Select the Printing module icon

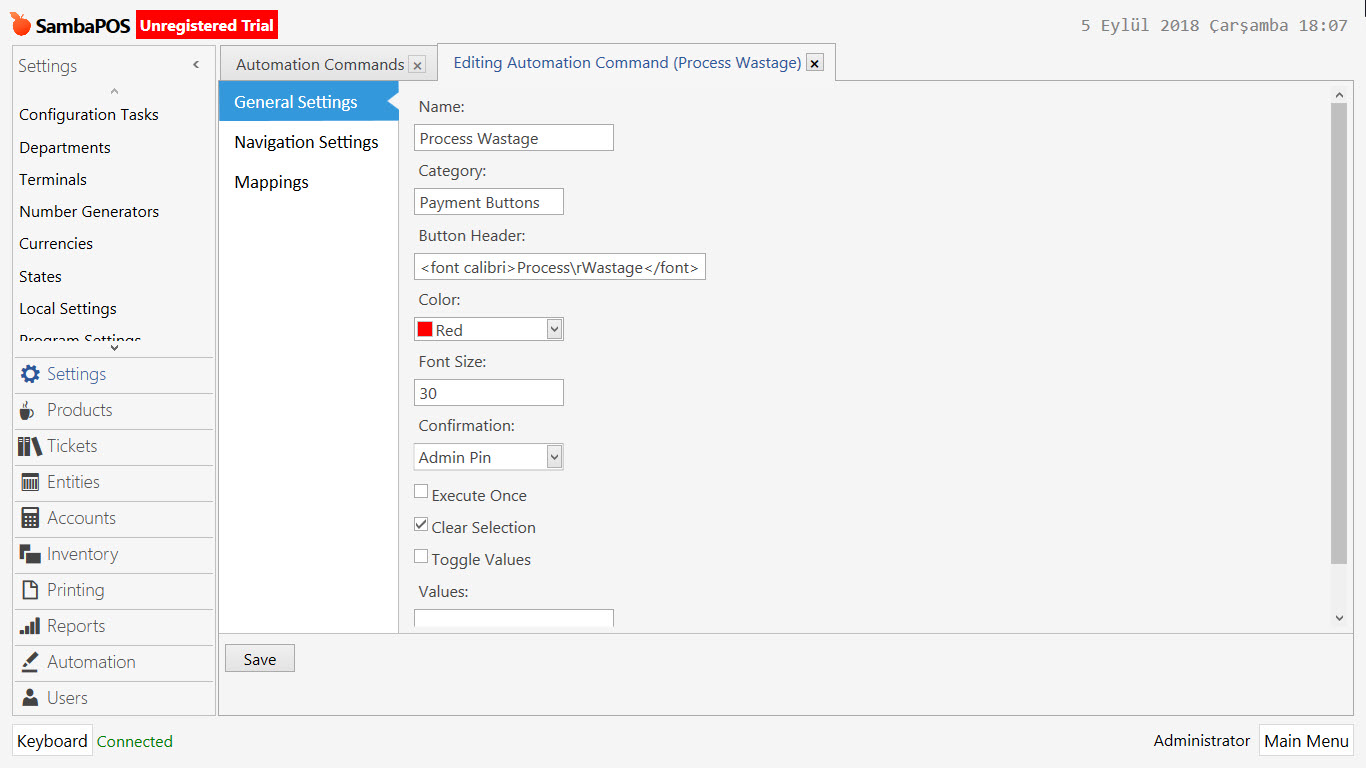tap(29, 590)
